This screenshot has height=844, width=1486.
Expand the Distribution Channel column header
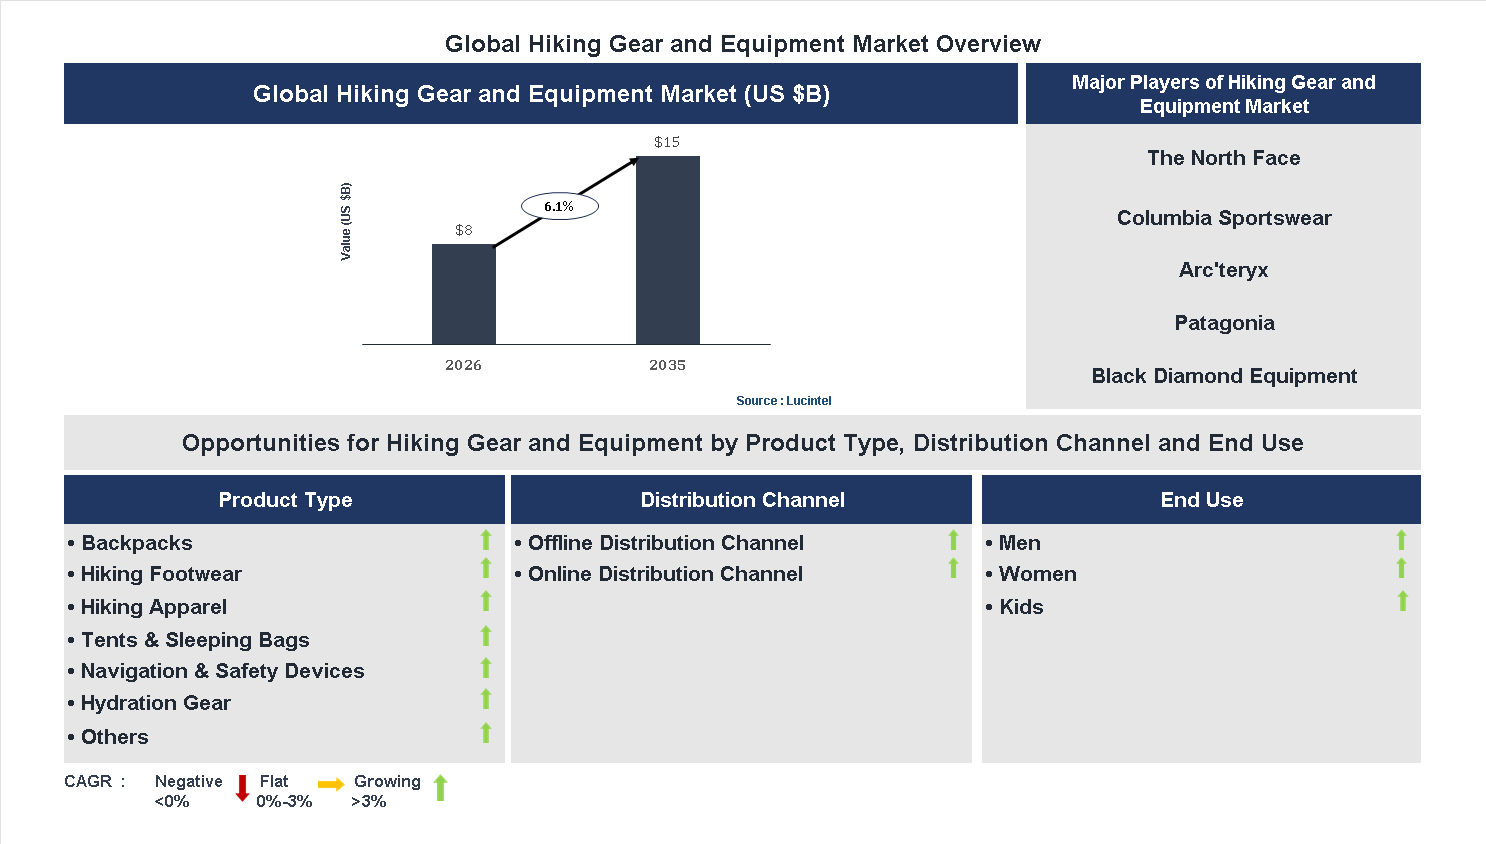click(742, 499)
